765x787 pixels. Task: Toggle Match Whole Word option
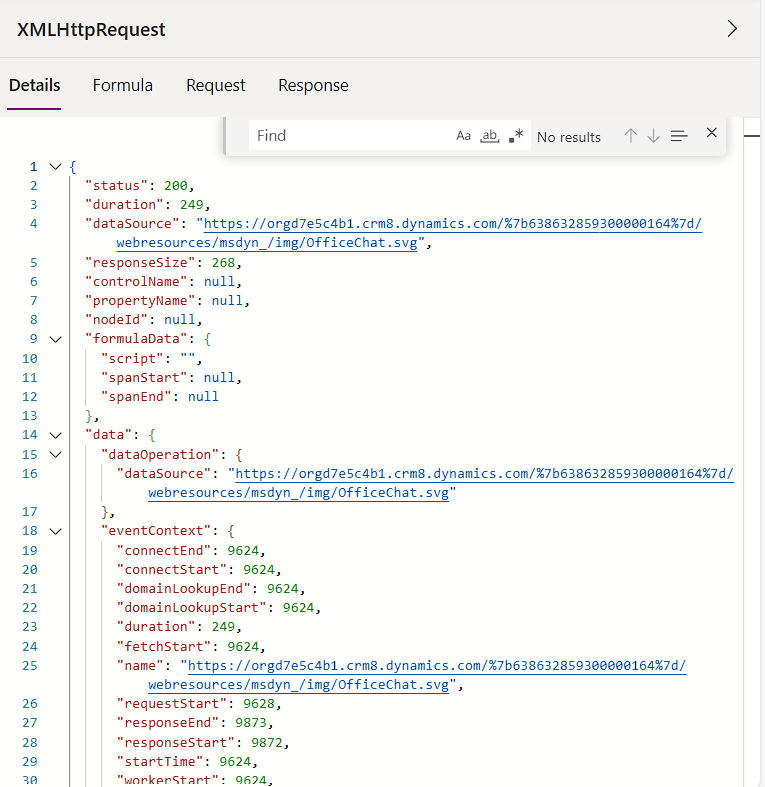click(489, 136)
